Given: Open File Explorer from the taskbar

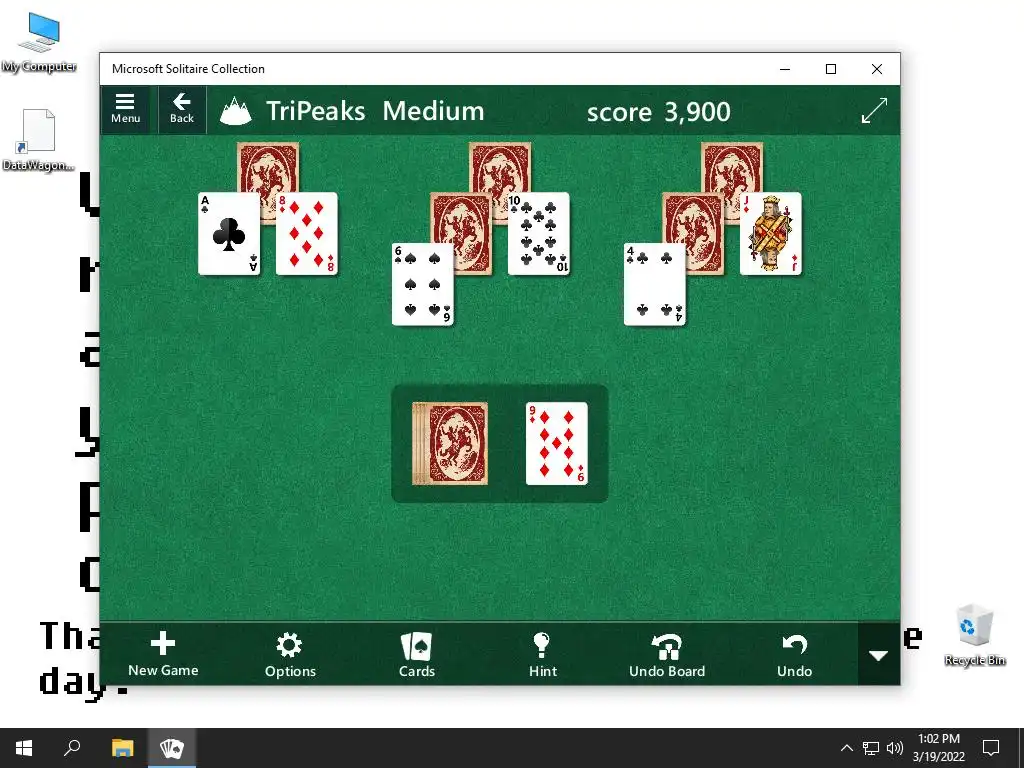Looking at the screenshot, I should 122,748.
